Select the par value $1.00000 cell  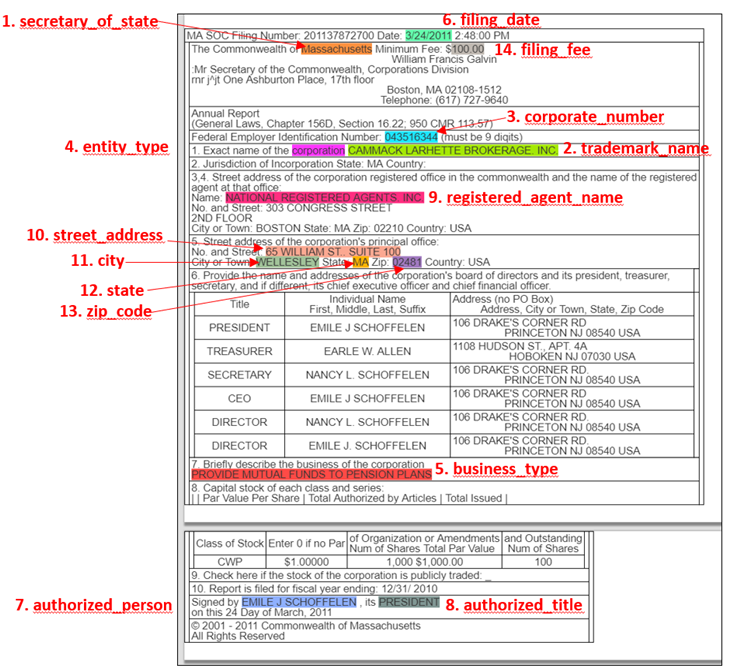(x=306, y=562)
